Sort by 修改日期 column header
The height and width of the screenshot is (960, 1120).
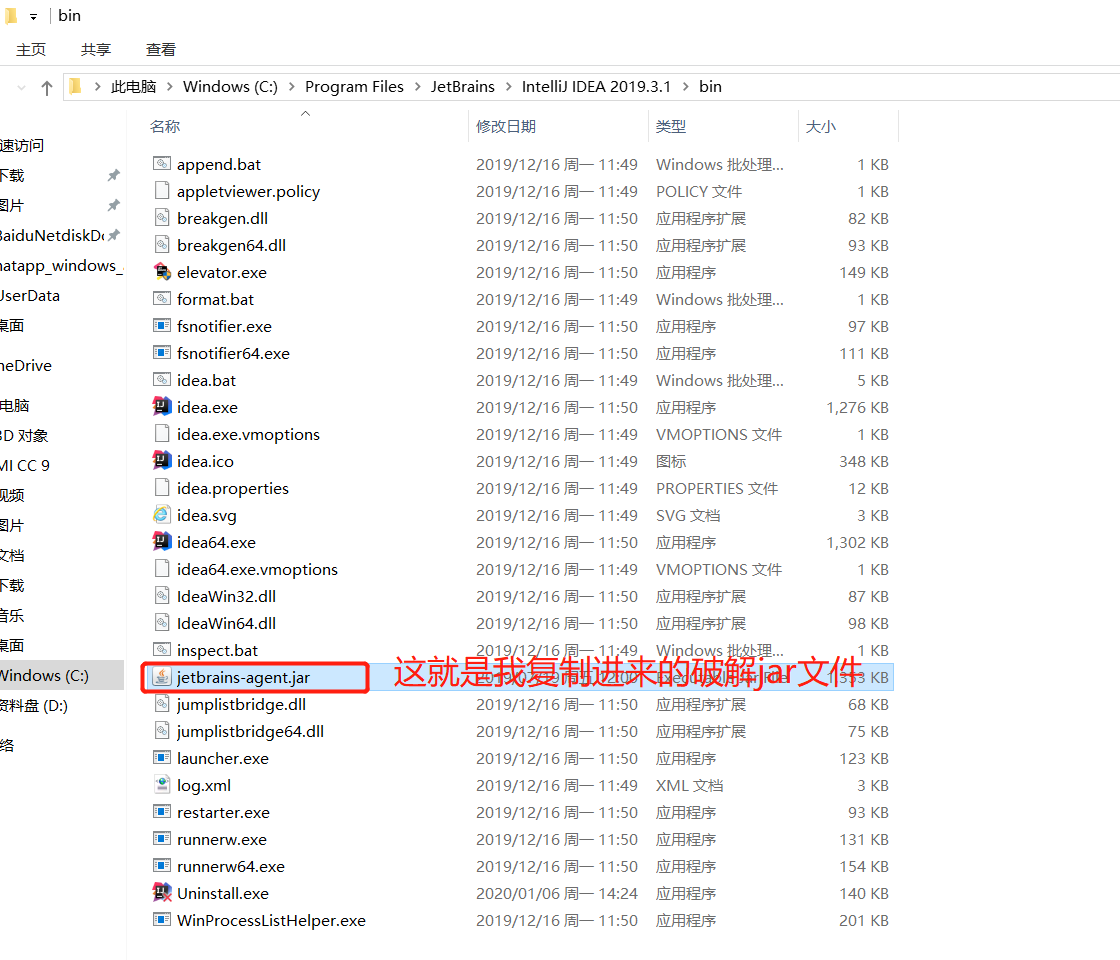click(x=506, y=126)
